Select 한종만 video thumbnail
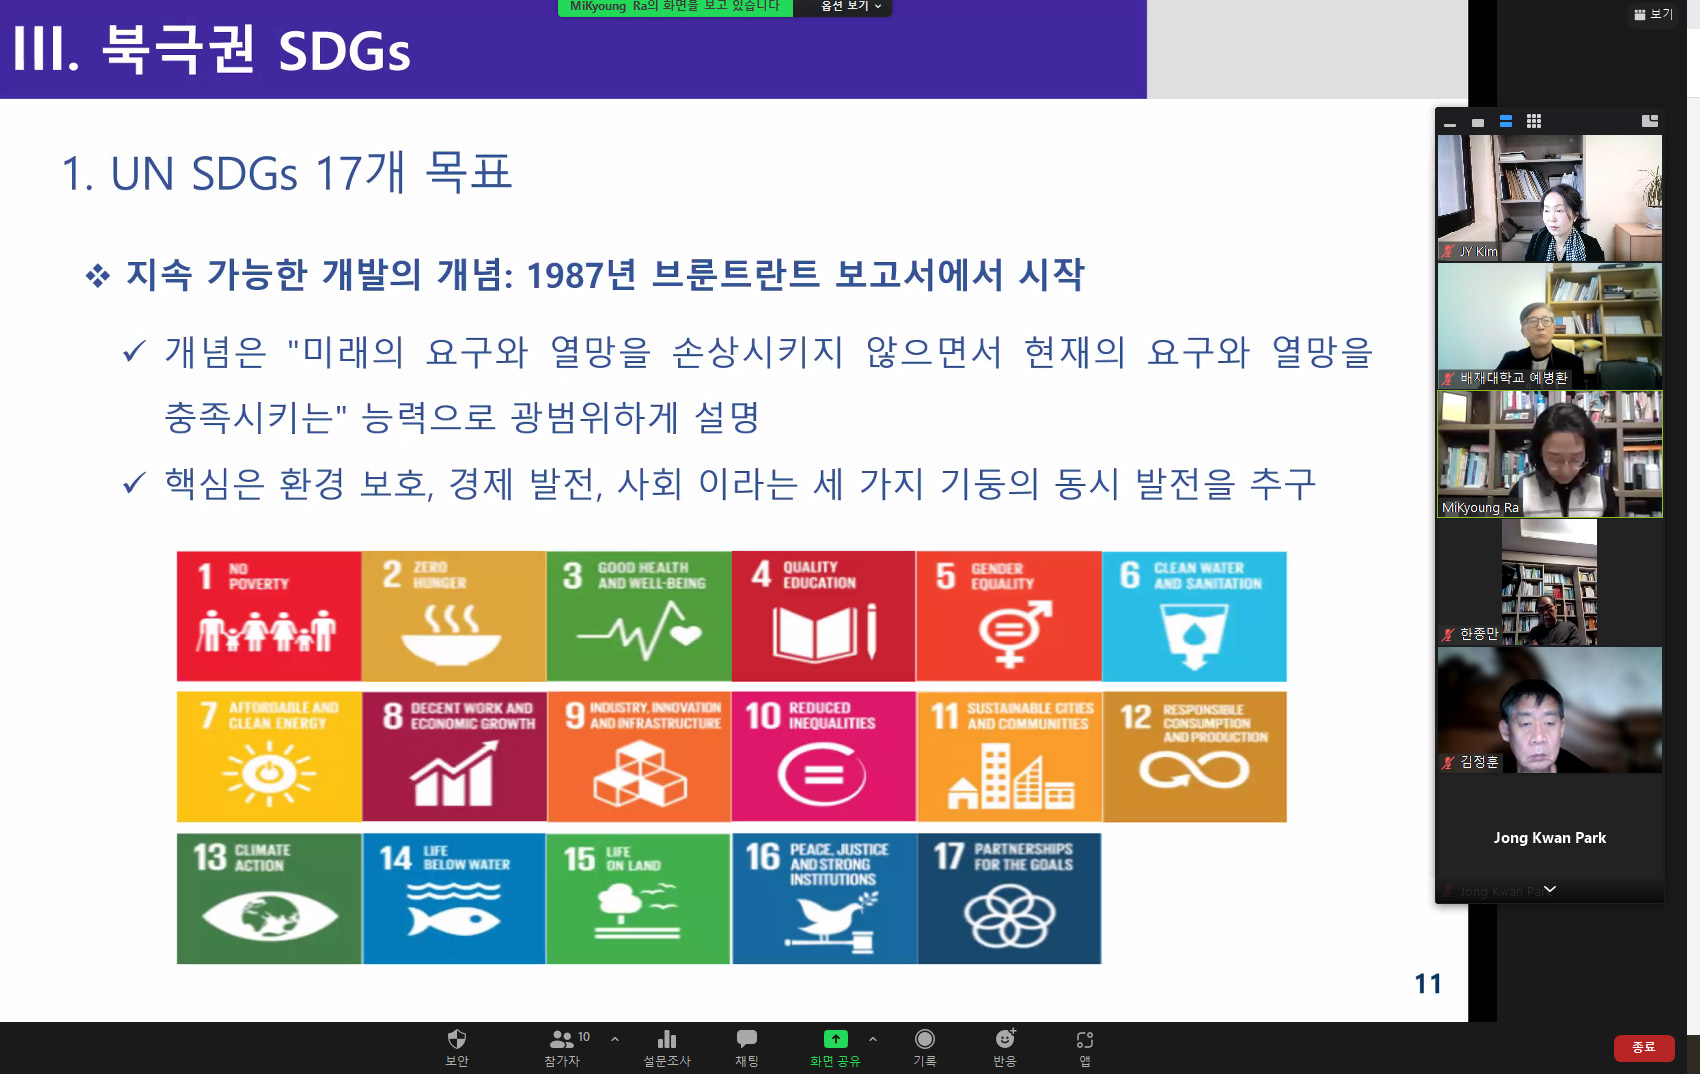Image resolution: width=1700 pixels, height=1074 pixels. click(1550, 582)
